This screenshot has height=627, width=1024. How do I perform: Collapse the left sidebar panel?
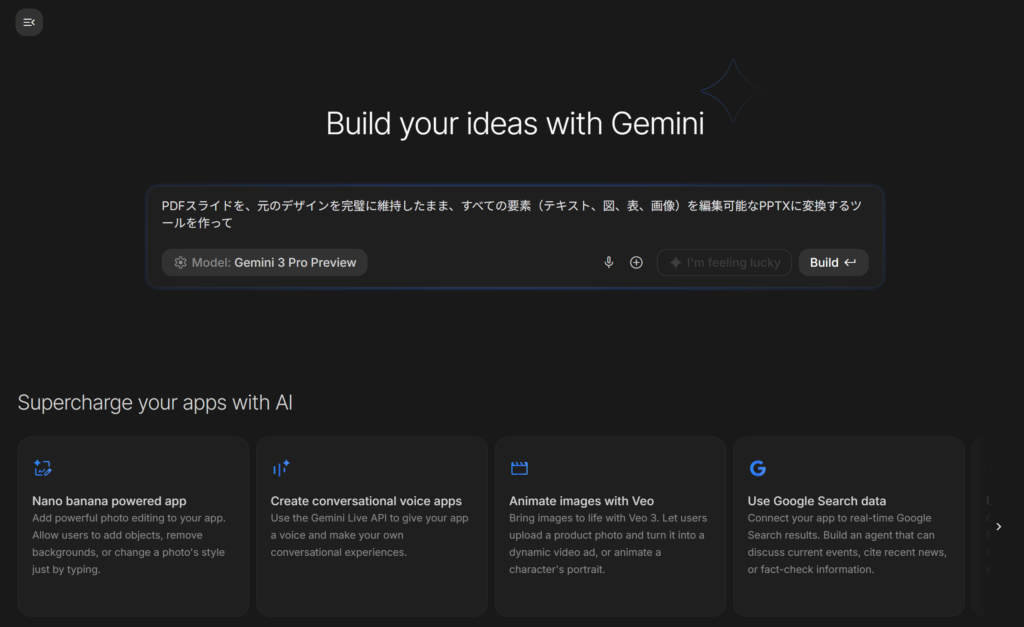[28, 21]
